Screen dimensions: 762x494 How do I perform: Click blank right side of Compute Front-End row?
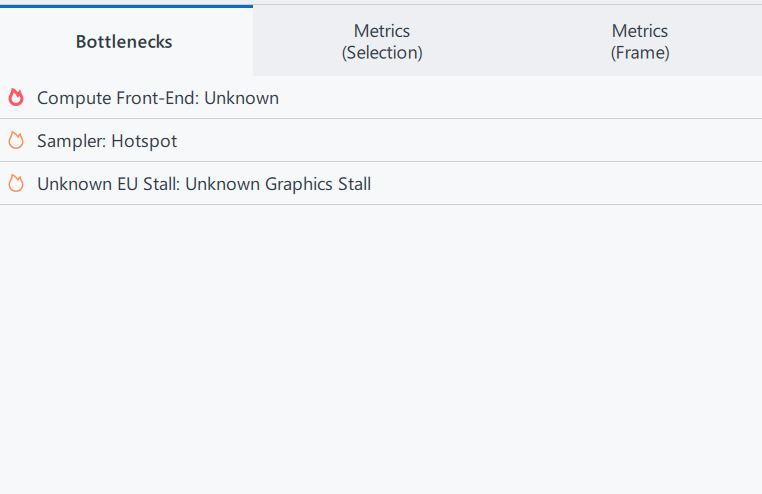point(560,98)
